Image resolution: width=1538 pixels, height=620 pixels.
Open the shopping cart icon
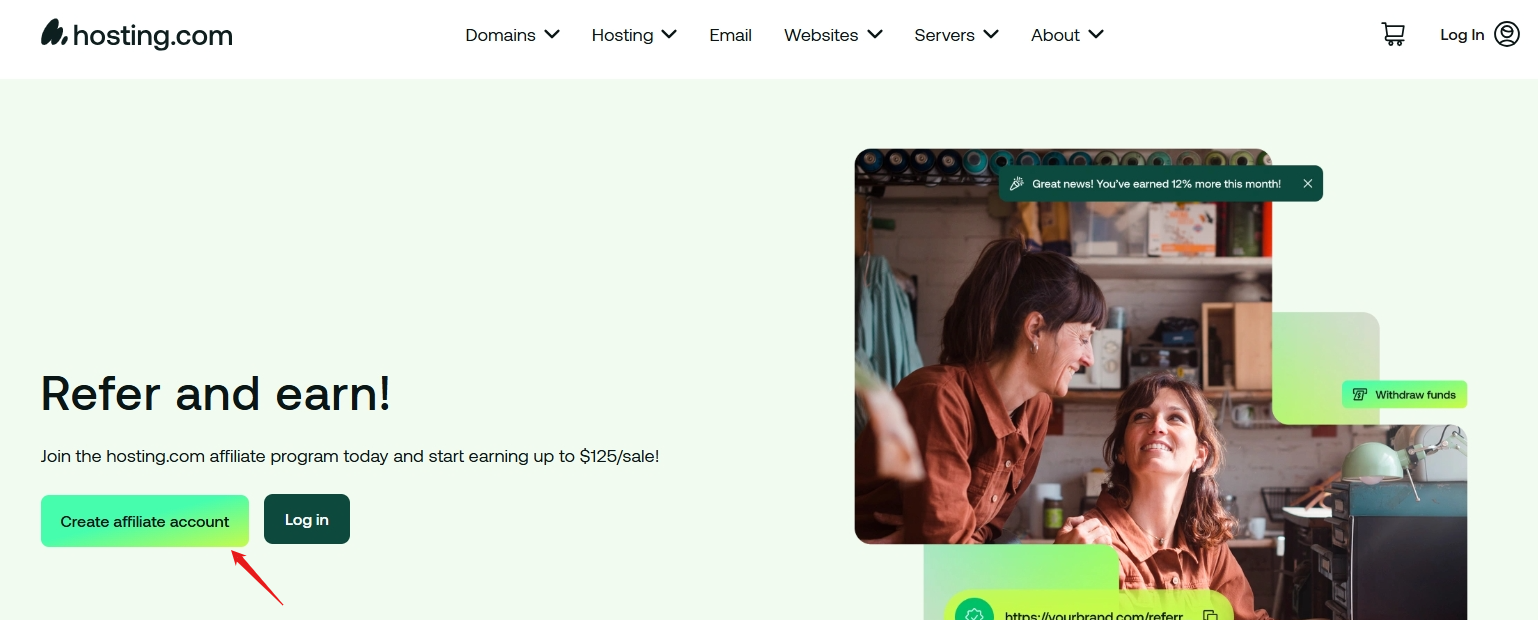tap(1393, 34)
